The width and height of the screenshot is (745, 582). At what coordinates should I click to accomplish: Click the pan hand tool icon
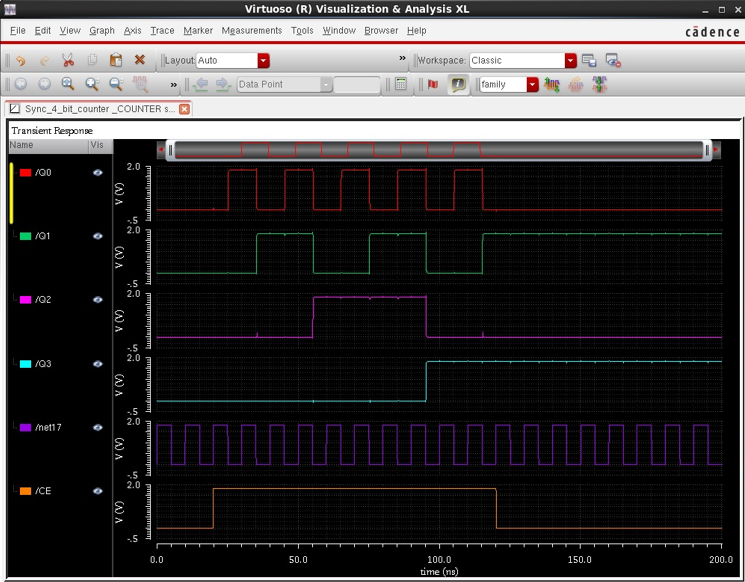140,84
